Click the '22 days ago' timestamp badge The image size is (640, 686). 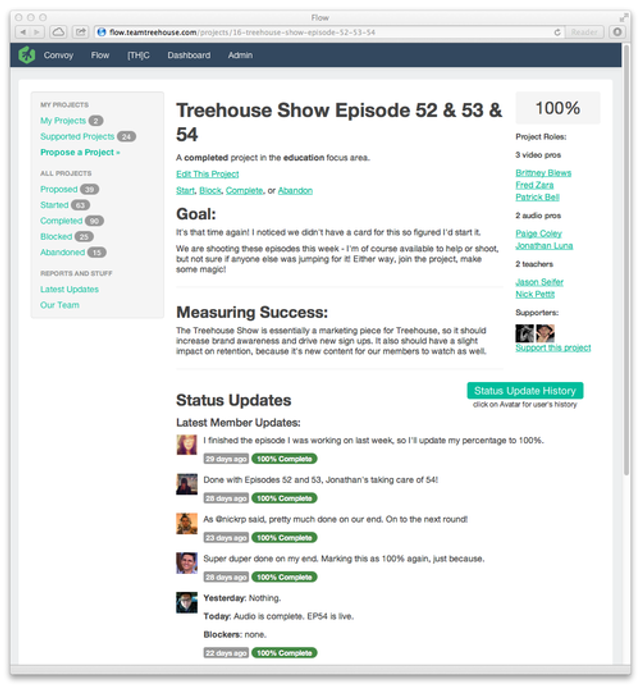(x=226, y=653)
